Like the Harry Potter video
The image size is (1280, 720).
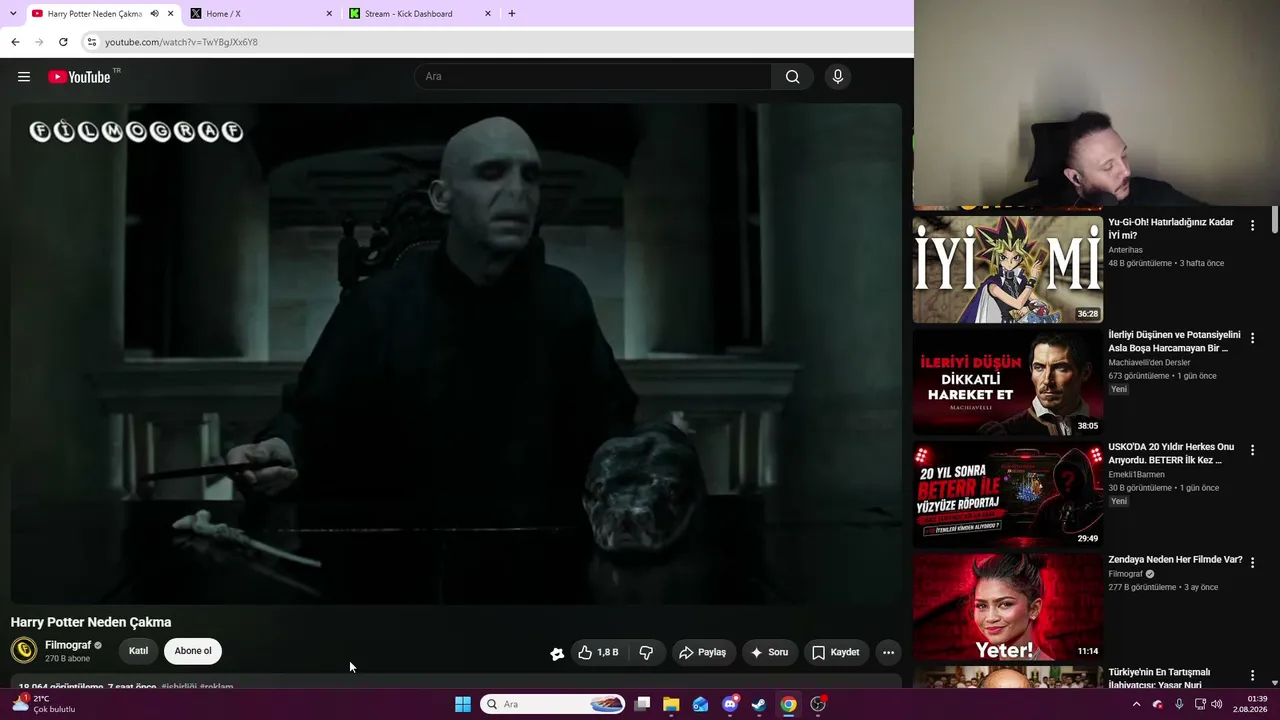tap(599, 652)
